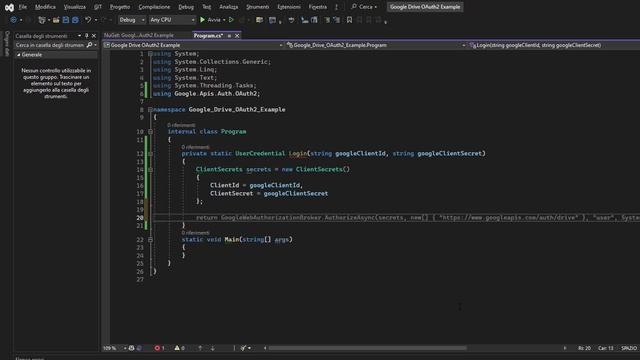The height and width of the screenshot is (360, 640).
Task: Go to previous issue with up arrow
Action: [200, 348]
